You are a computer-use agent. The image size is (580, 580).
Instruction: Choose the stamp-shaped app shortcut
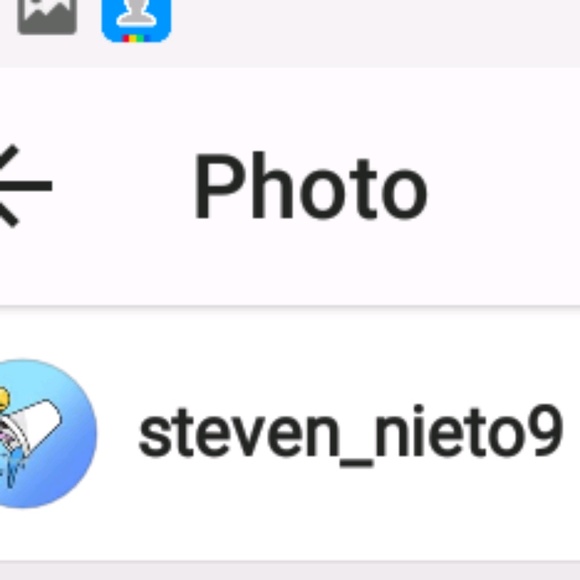(x=136, y=20)
